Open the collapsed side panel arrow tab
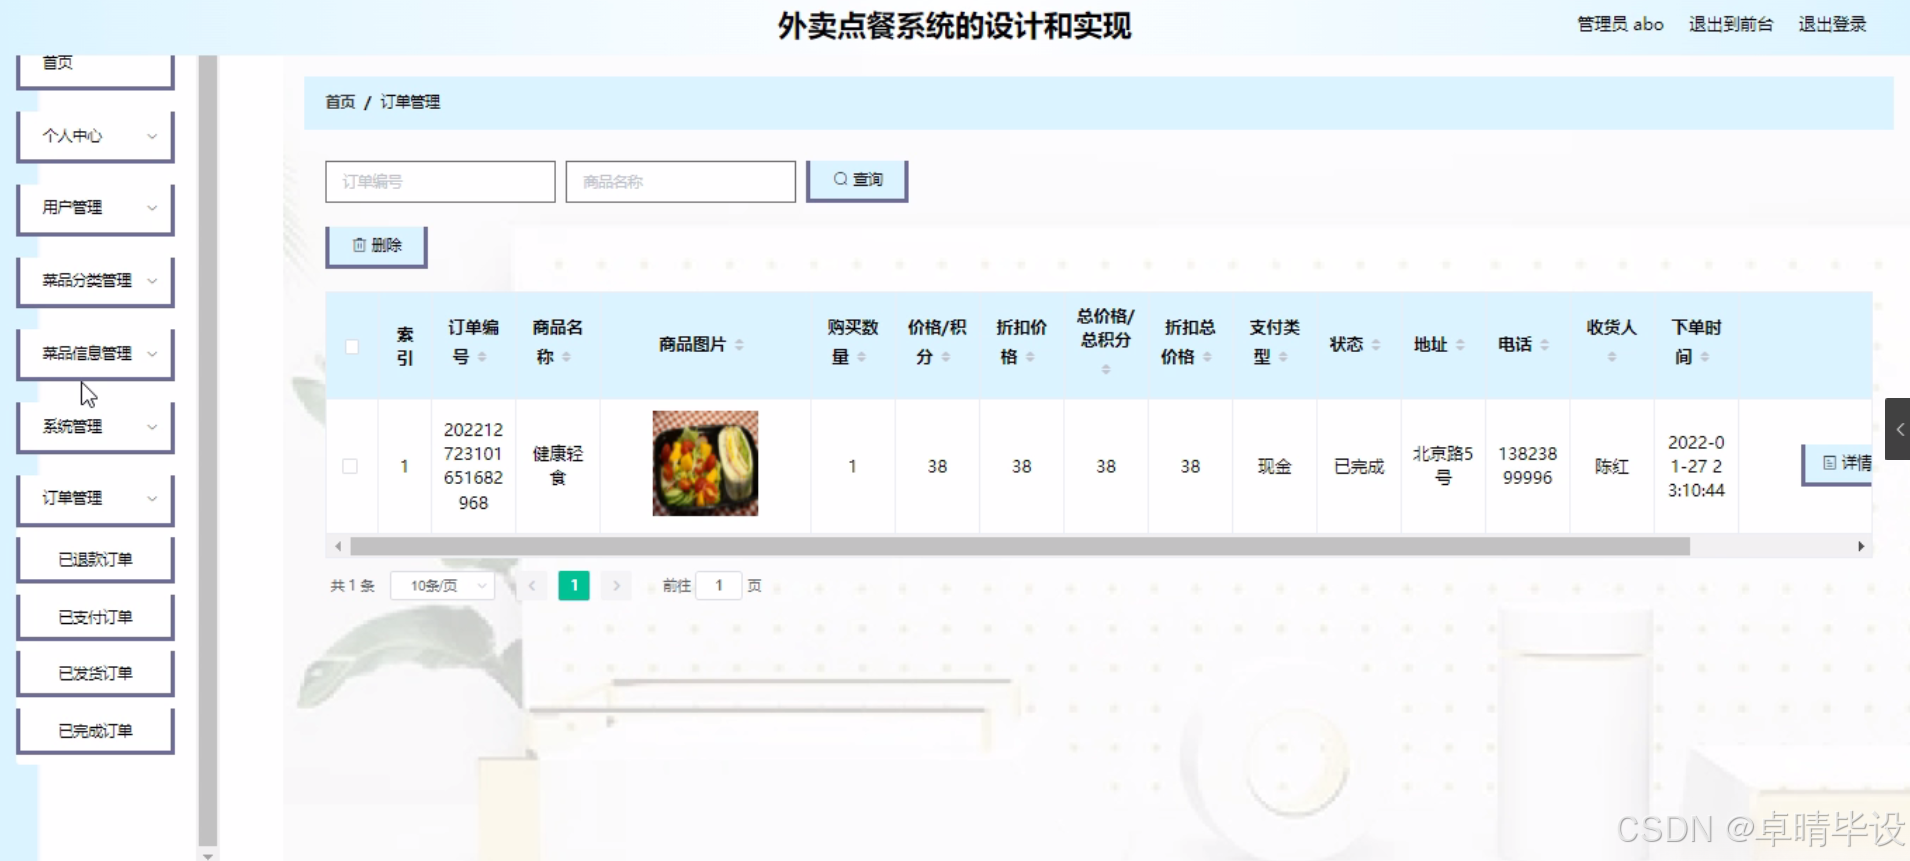Screen dimensions: 1910x861 (x=1898, y=429)
